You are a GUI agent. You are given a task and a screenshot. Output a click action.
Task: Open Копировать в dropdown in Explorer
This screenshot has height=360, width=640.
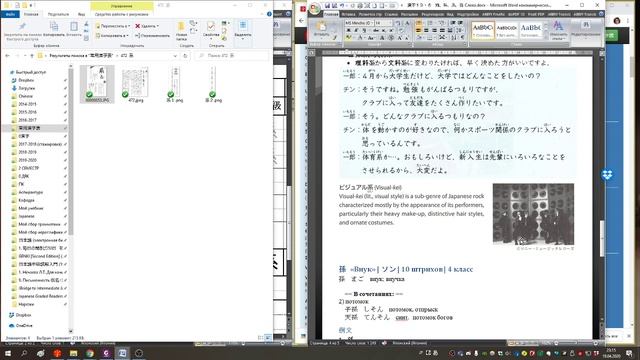(x=112, y=36)
